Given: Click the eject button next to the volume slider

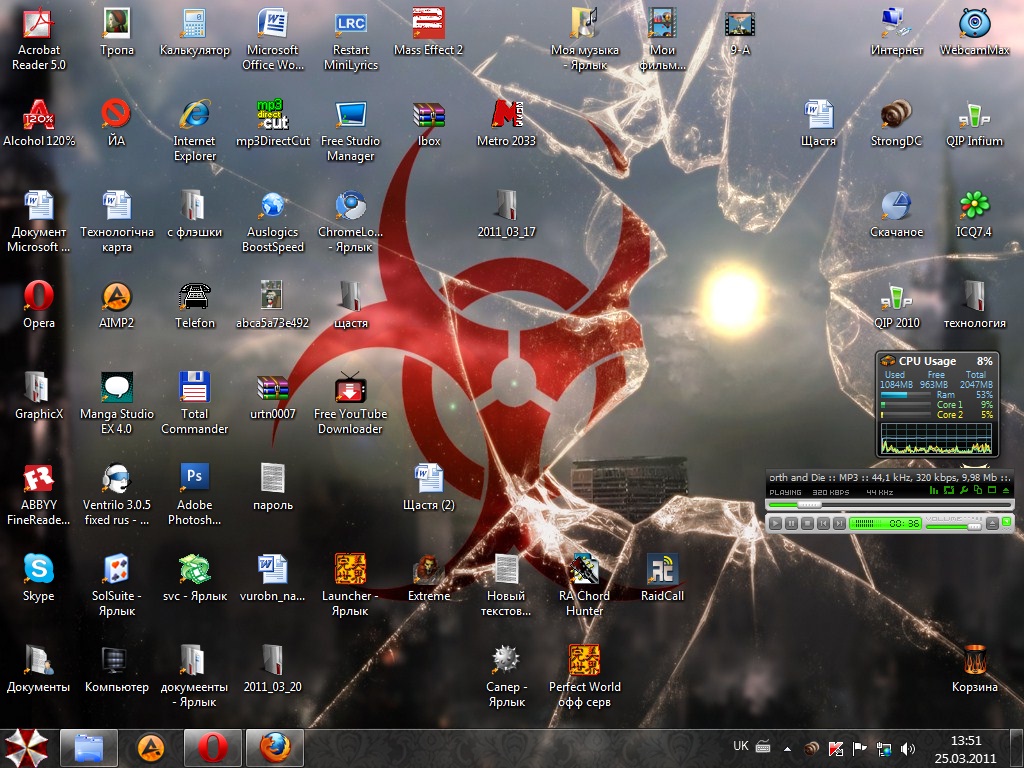Looking at the screenshot, I should 991,523.
